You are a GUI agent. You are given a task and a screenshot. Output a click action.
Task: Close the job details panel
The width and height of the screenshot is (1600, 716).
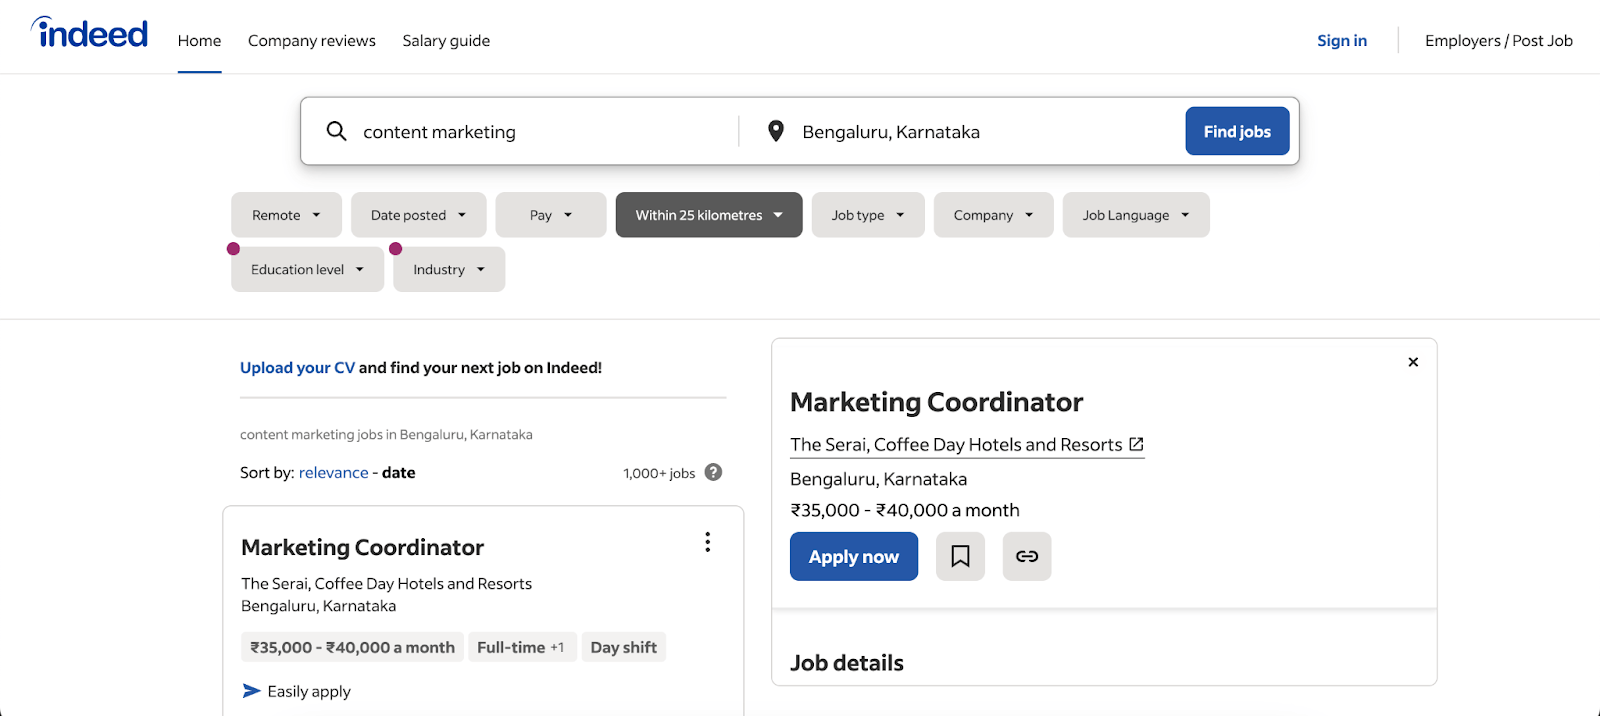(1413, 362)
